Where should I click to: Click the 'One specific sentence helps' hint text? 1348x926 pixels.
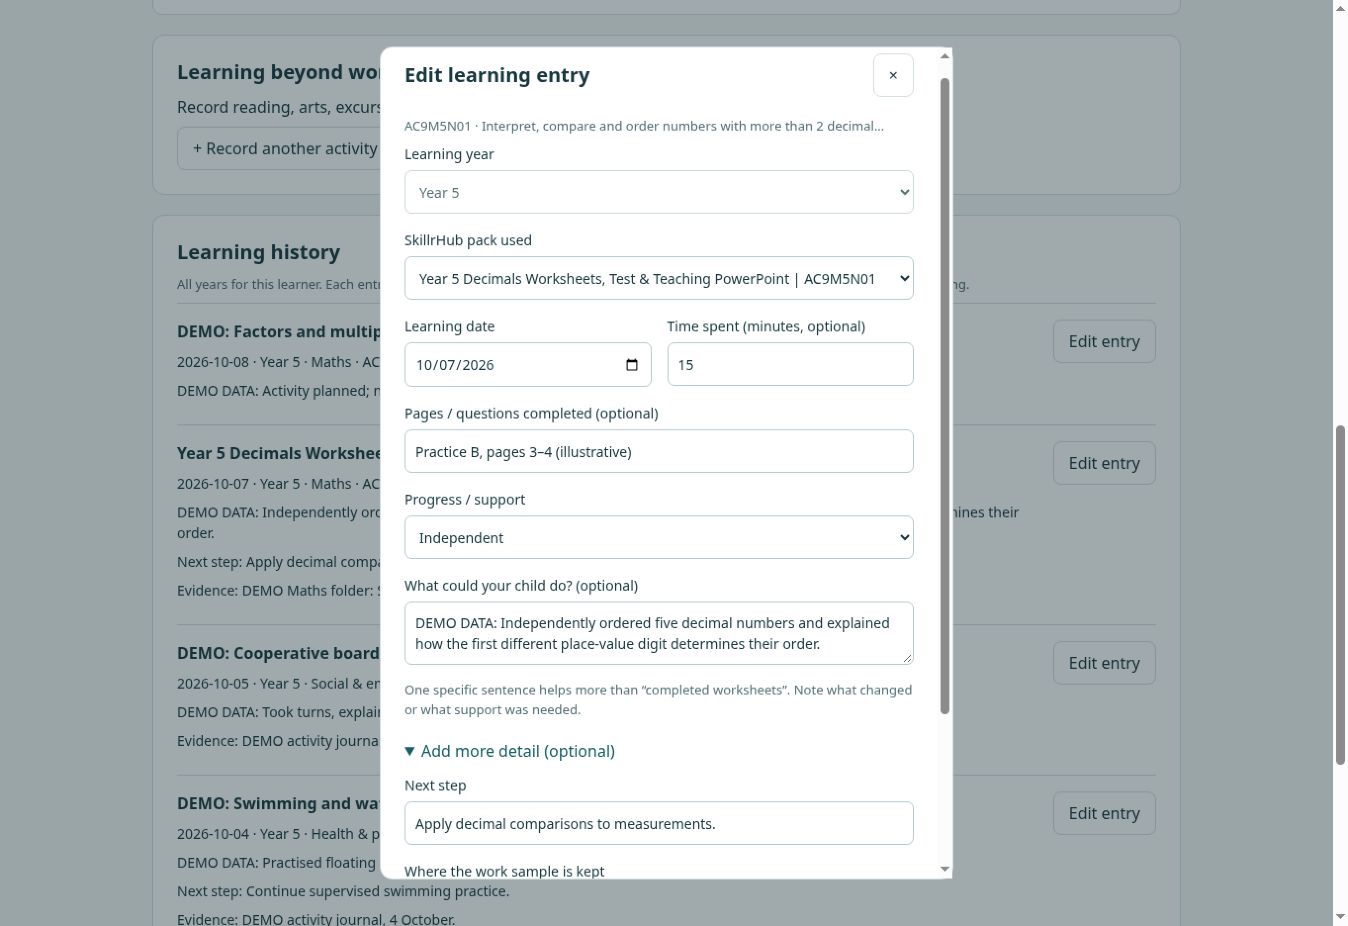coord(658,700)
